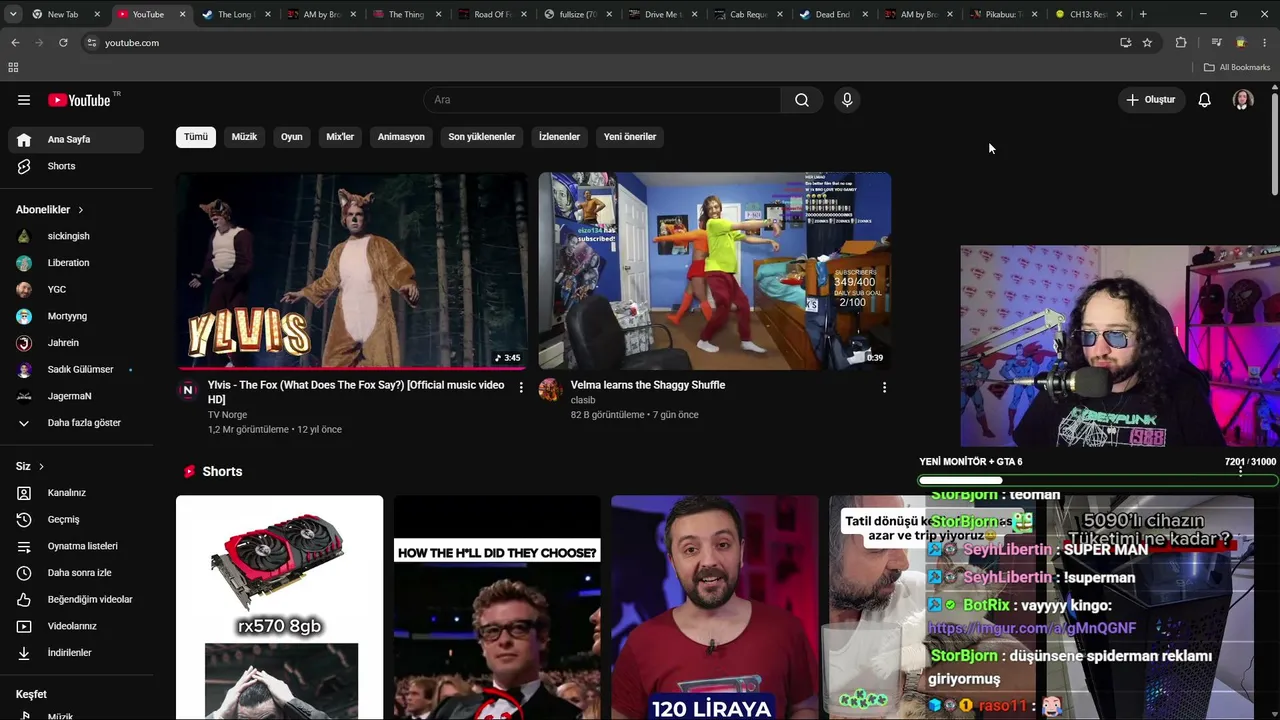Image resolution: width=1280 pixels, height=720 pixels.
Task: Click the browser address bar URL
Action: pos(132,43)
